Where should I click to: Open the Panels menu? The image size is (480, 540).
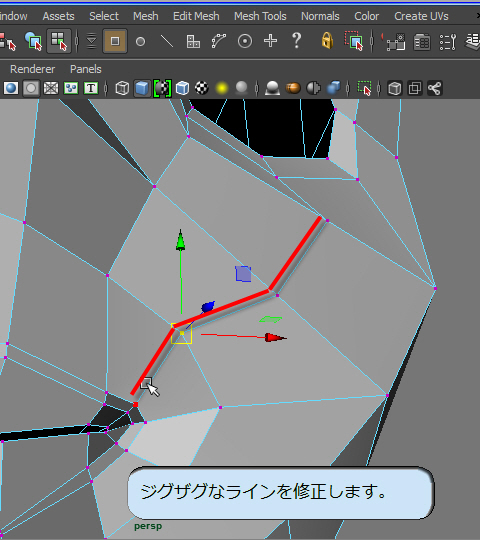pyautogui.click(x=86, y=69)
